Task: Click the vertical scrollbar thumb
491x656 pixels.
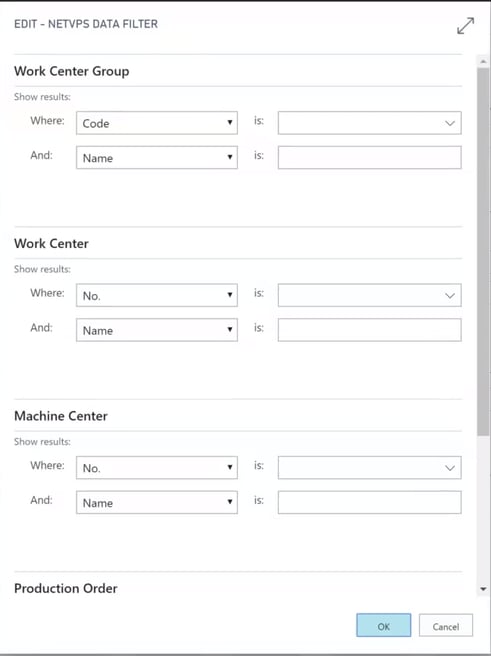Action: coord(483,251)
